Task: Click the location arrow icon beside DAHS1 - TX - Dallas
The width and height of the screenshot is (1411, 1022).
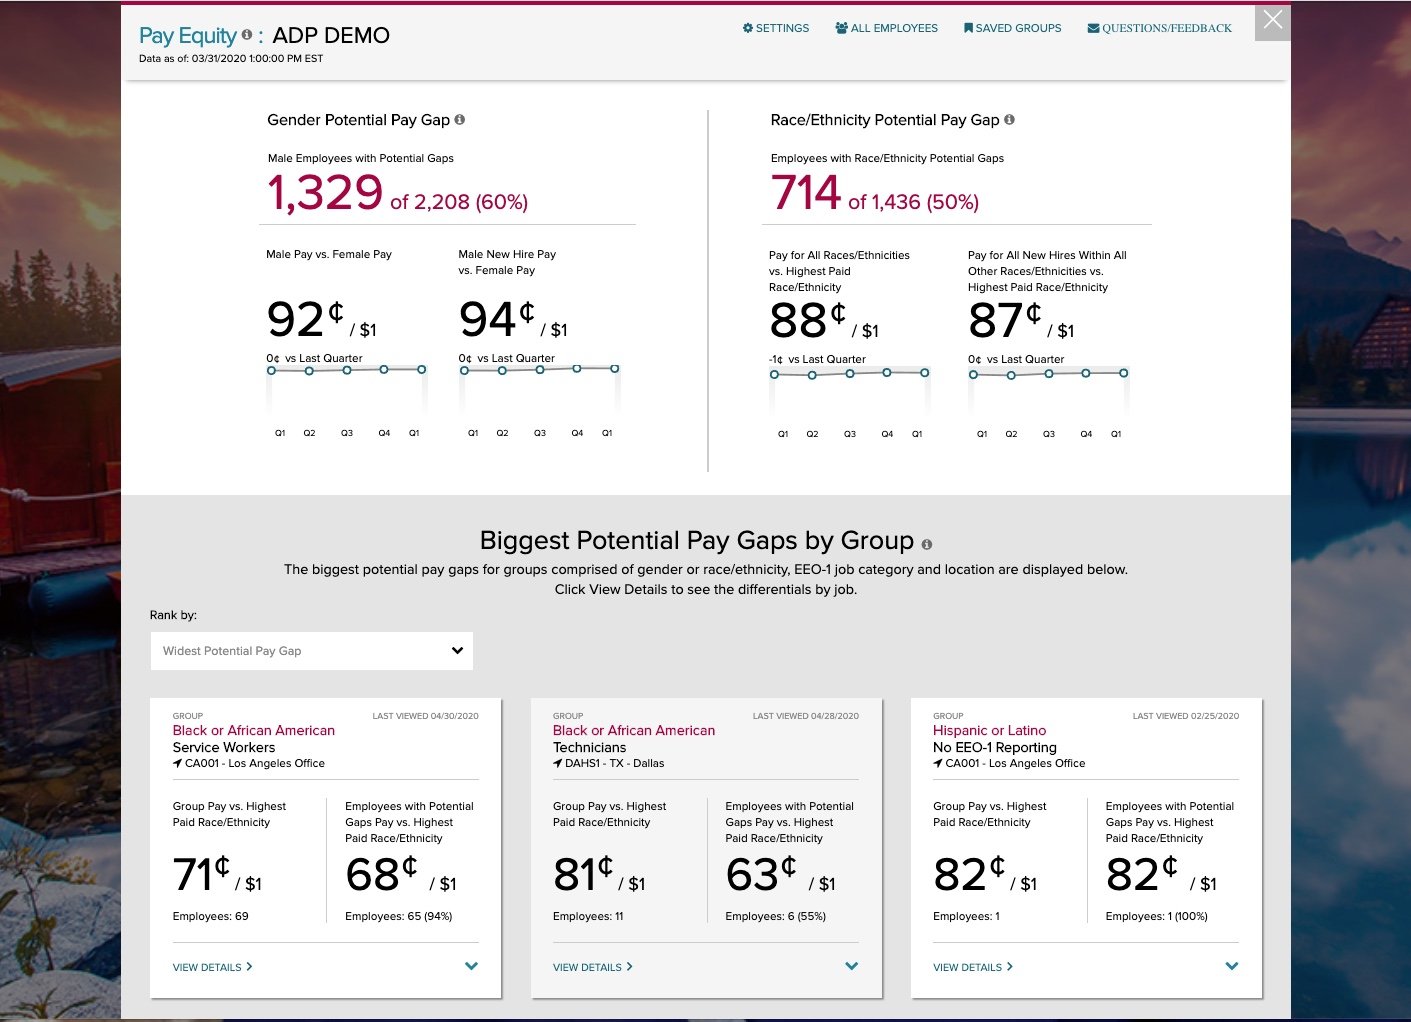Action: pyautogui.click(x=558, y=764)
